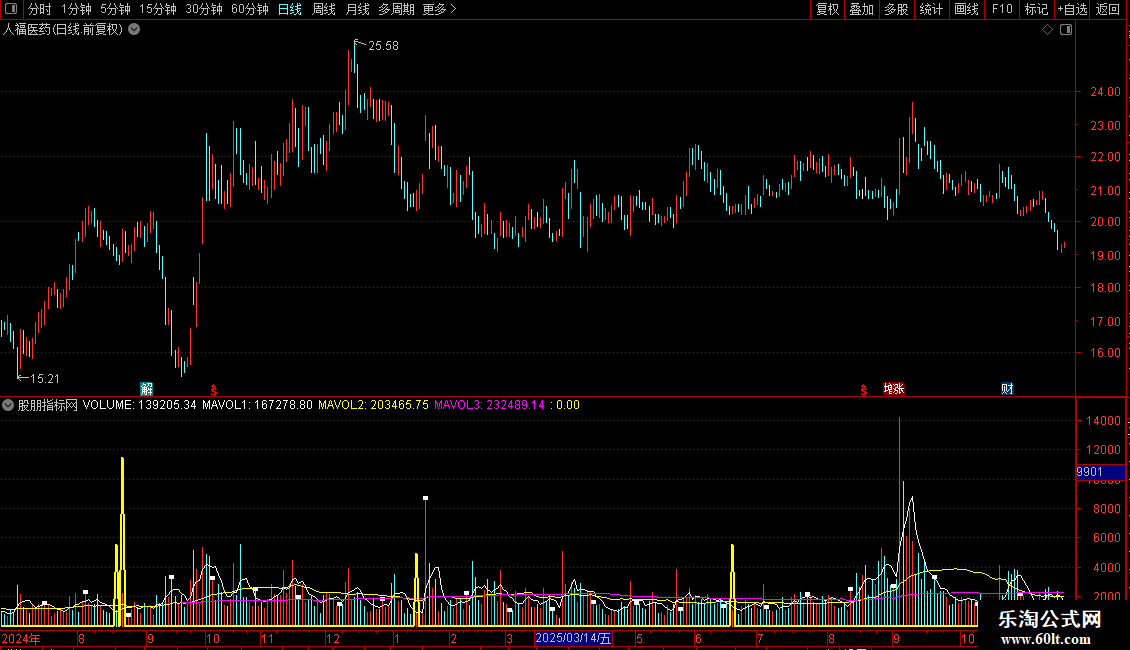Click the 统计 statistics button
The height and width of the screenshot is (650, 1130).
coord(930,9)
